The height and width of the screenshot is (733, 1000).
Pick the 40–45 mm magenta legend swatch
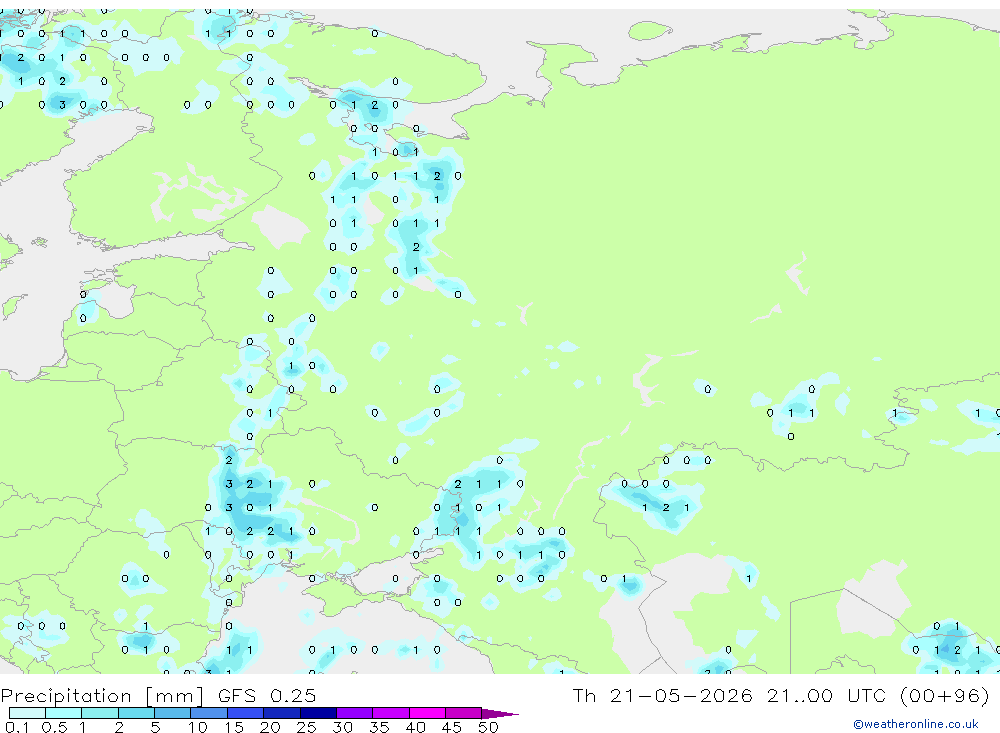tap(427, 713)
